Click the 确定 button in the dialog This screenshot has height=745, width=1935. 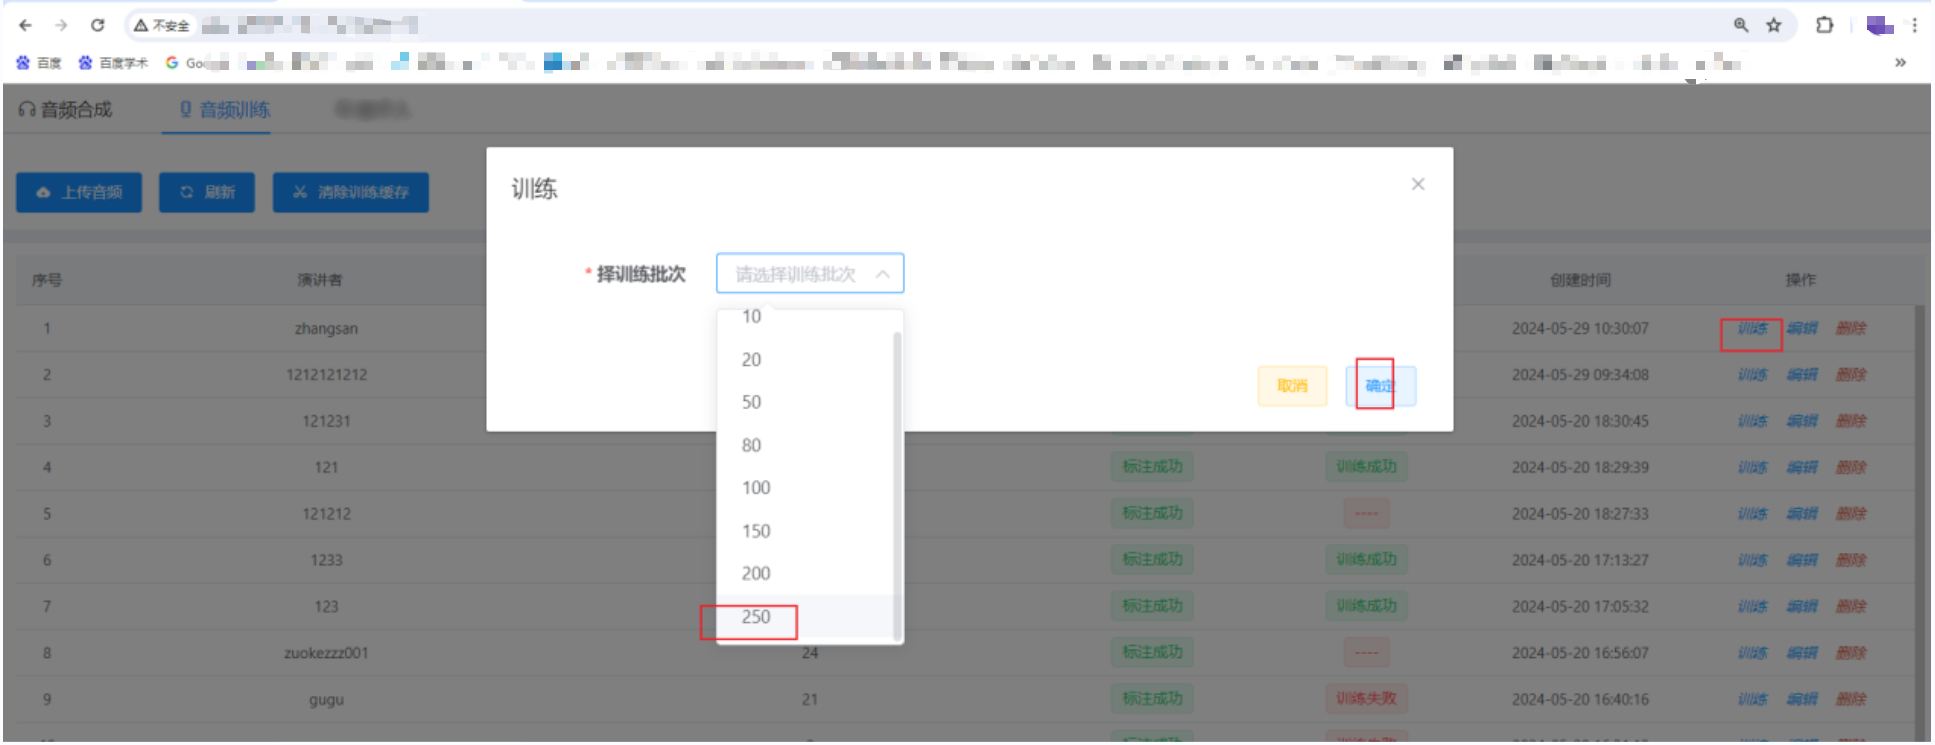[x=1381, y=386]
